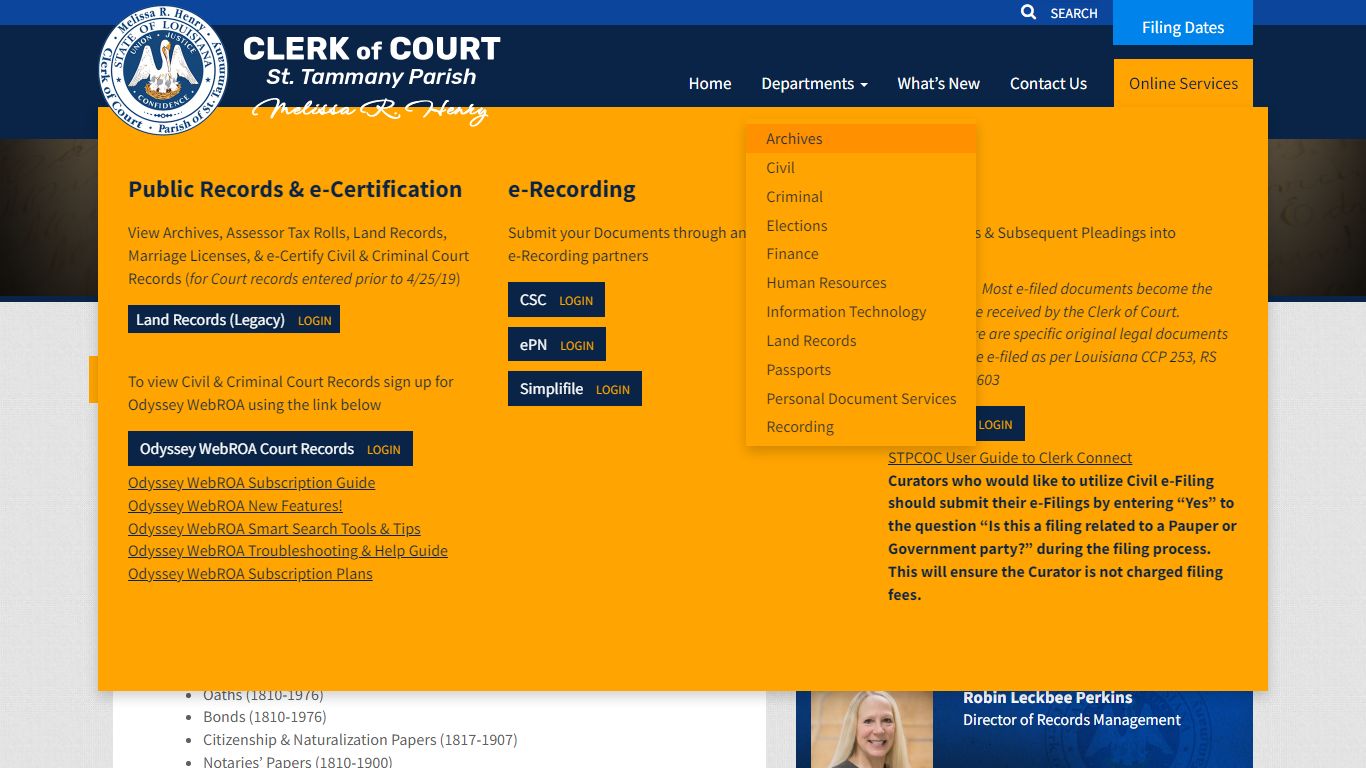Choose Passports from Departments menu
This screenshot has height=768, width=1366.
coord(861,370)
